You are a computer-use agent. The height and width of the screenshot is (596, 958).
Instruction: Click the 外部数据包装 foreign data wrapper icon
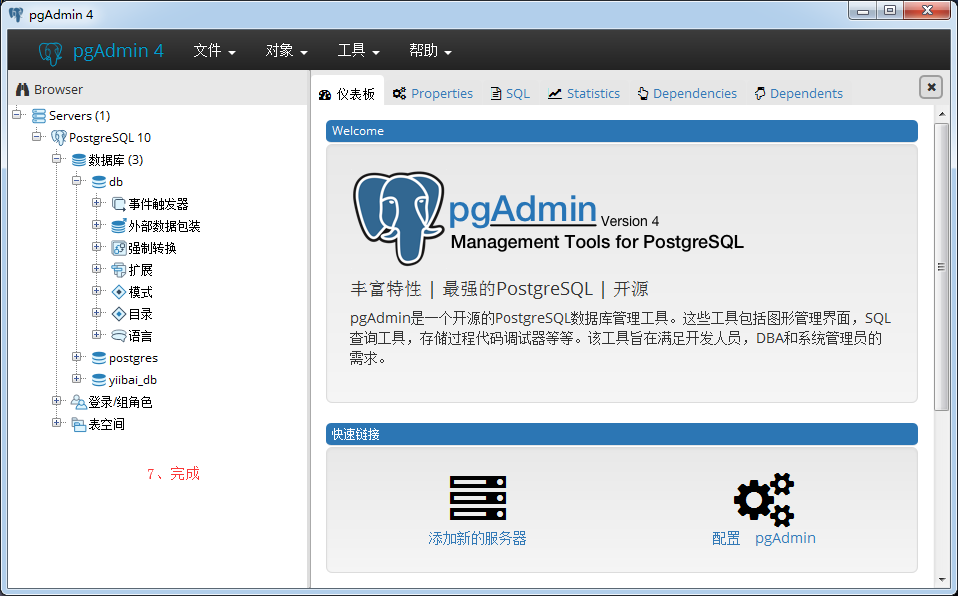tap(119, 226)
